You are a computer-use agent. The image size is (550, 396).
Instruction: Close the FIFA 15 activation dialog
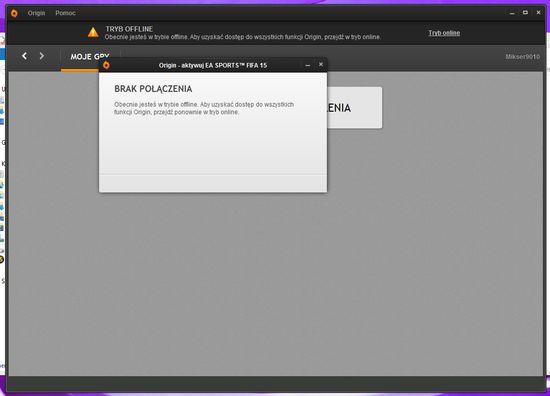[321, 64]
